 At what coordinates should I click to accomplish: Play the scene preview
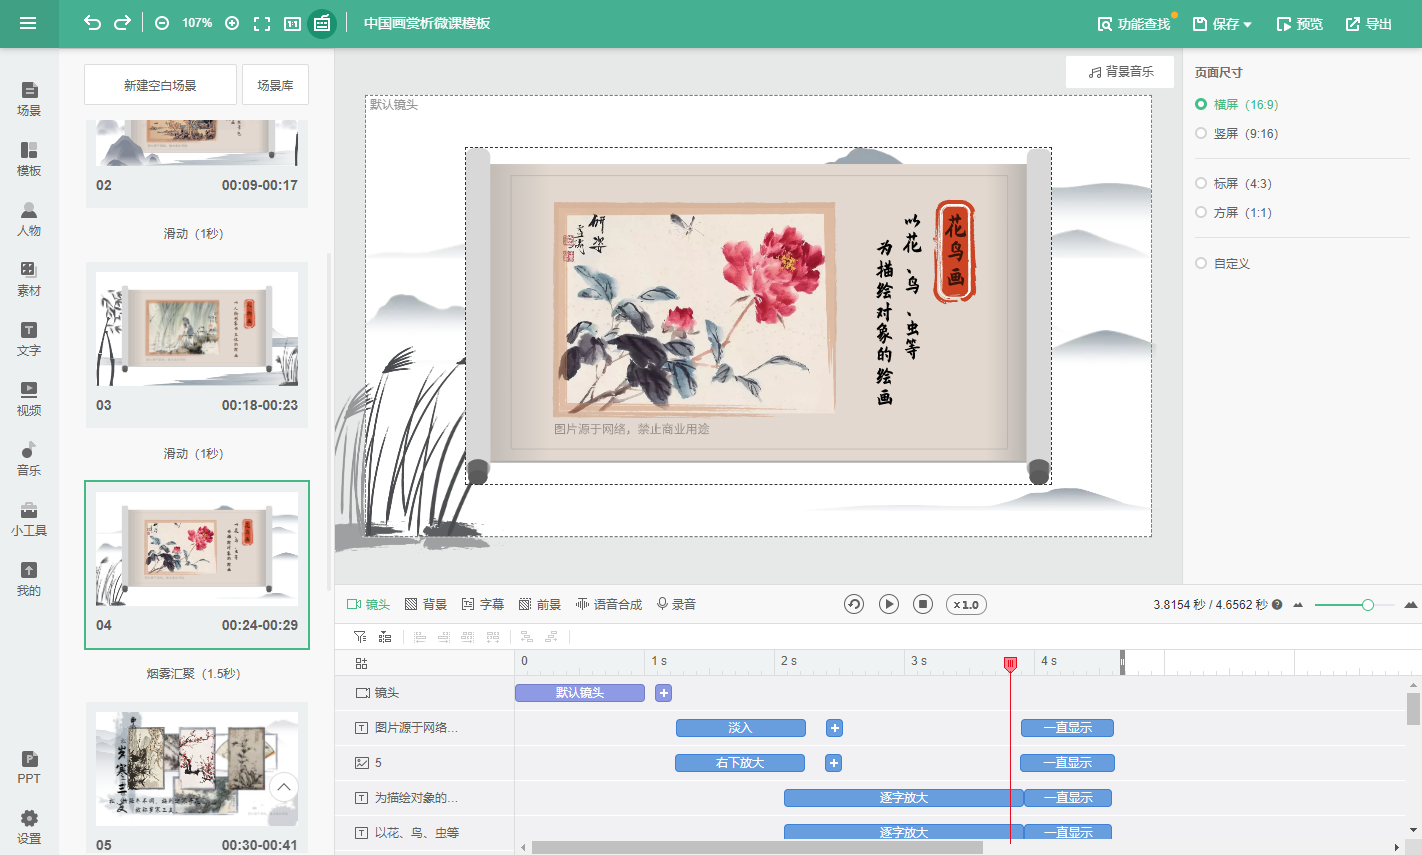pos(889,604)
